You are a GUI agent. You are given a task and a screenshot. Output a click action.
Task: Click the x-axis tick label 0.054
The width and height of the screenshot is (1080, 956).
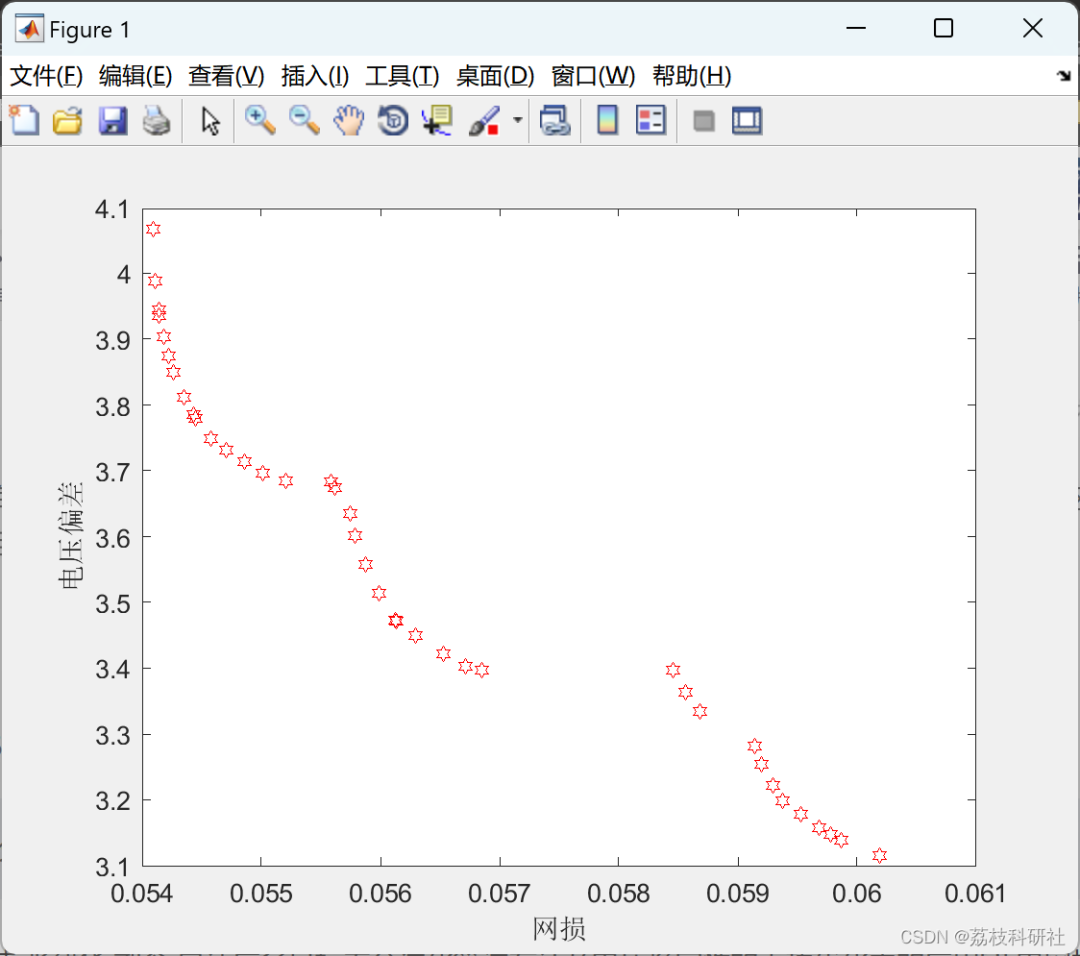click(x=142, y=893)
